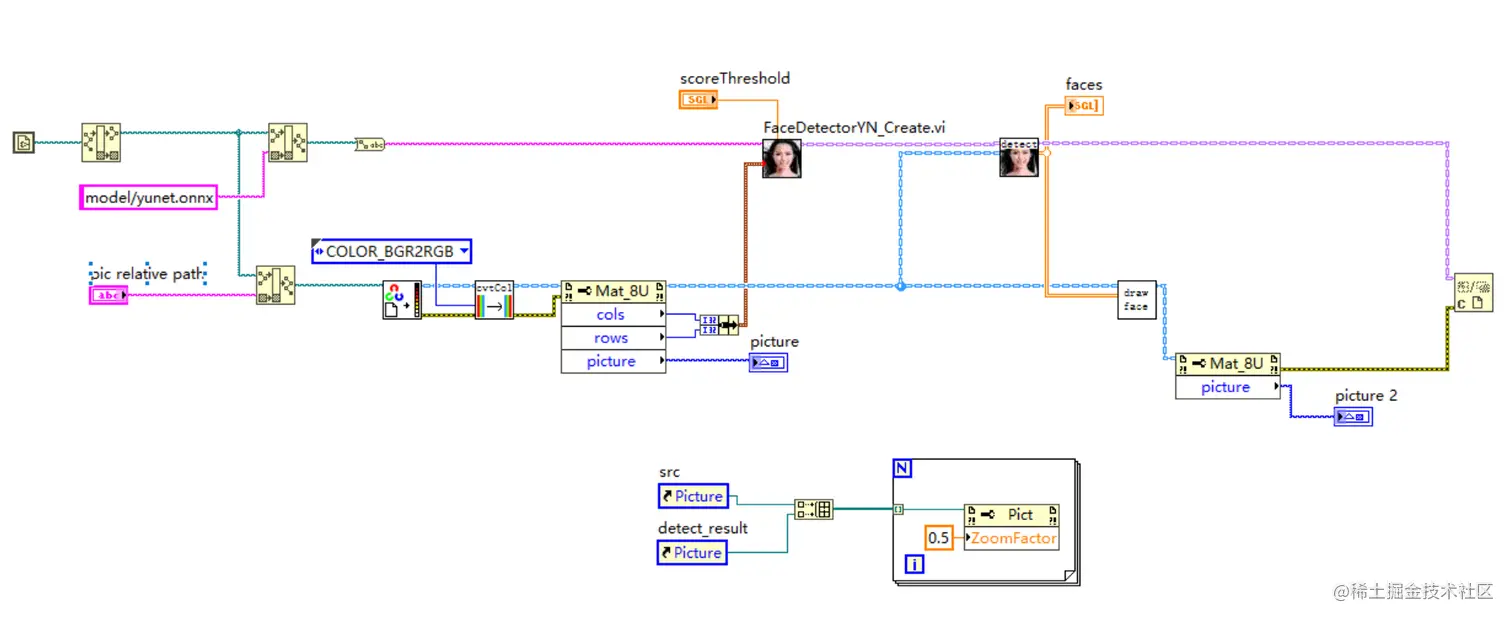Select the abc string constant under pic relative path
Screen dimensions: 1512x620
(108, 294)
